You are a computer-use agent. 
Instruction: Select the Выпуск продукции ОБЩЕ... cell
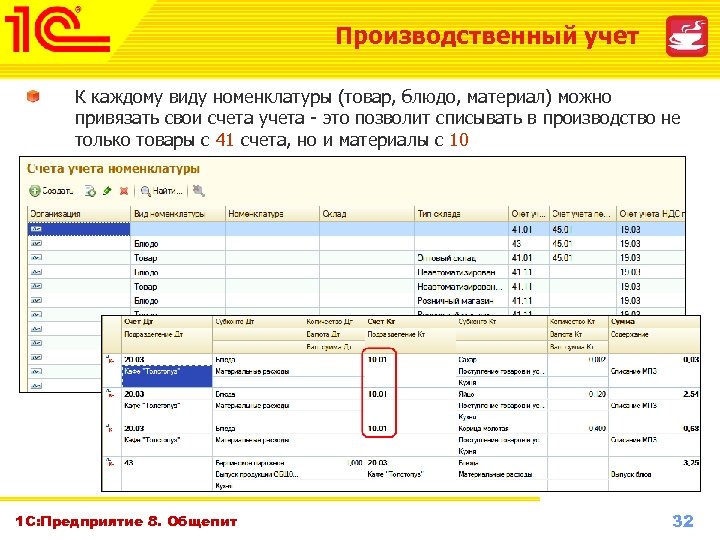click(x=257, y=474)
